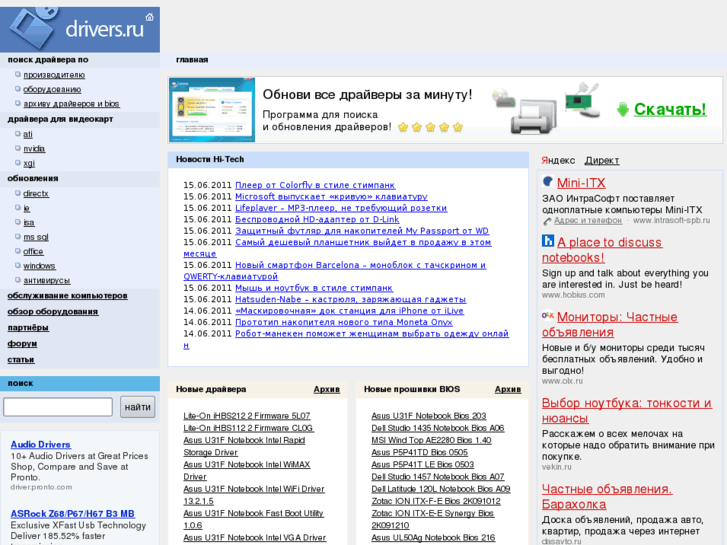
Task: Open ms sql updates link
Action: tap(36, 237)
